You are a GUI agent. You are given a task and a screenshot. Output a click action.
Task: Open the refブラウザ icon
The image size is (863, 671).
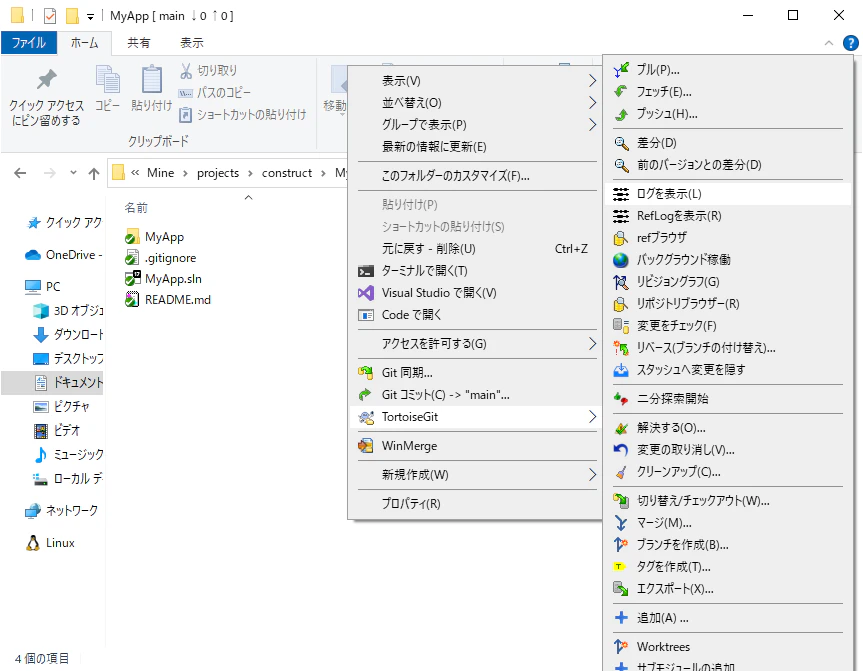coord(621,238)
